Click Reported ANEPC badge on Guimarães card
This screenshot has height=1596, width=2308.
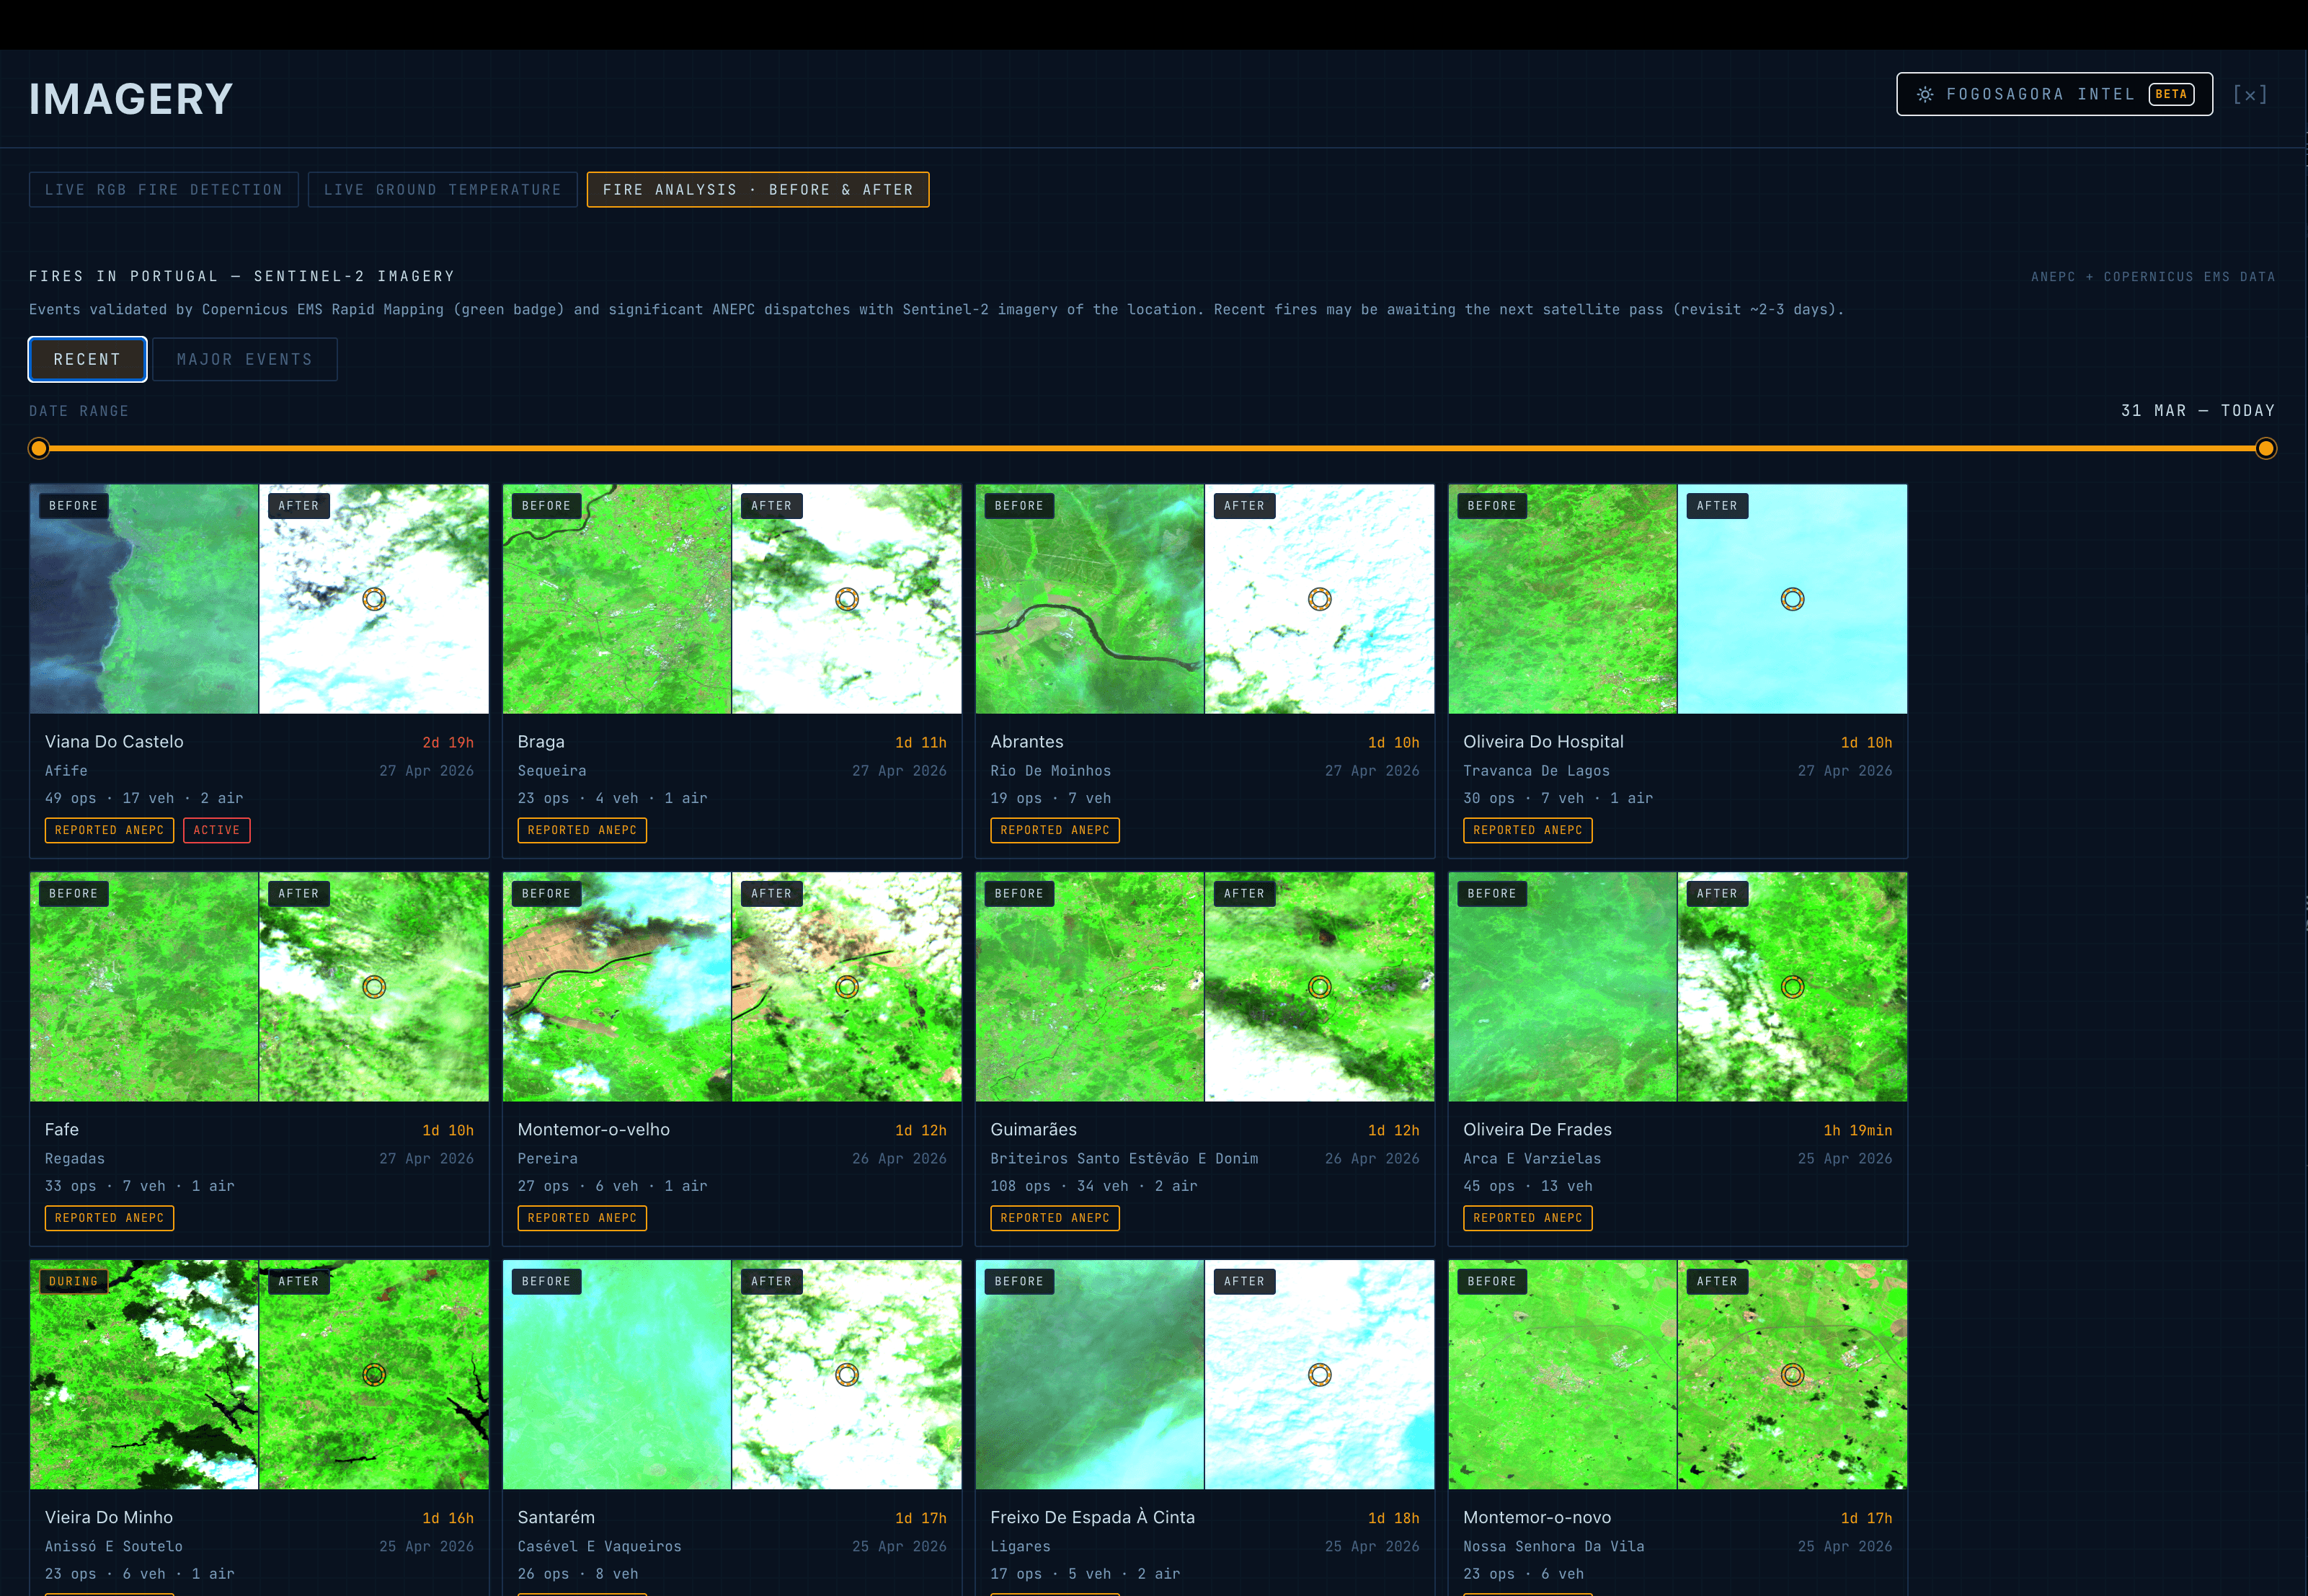[x=1055, y=1218]
